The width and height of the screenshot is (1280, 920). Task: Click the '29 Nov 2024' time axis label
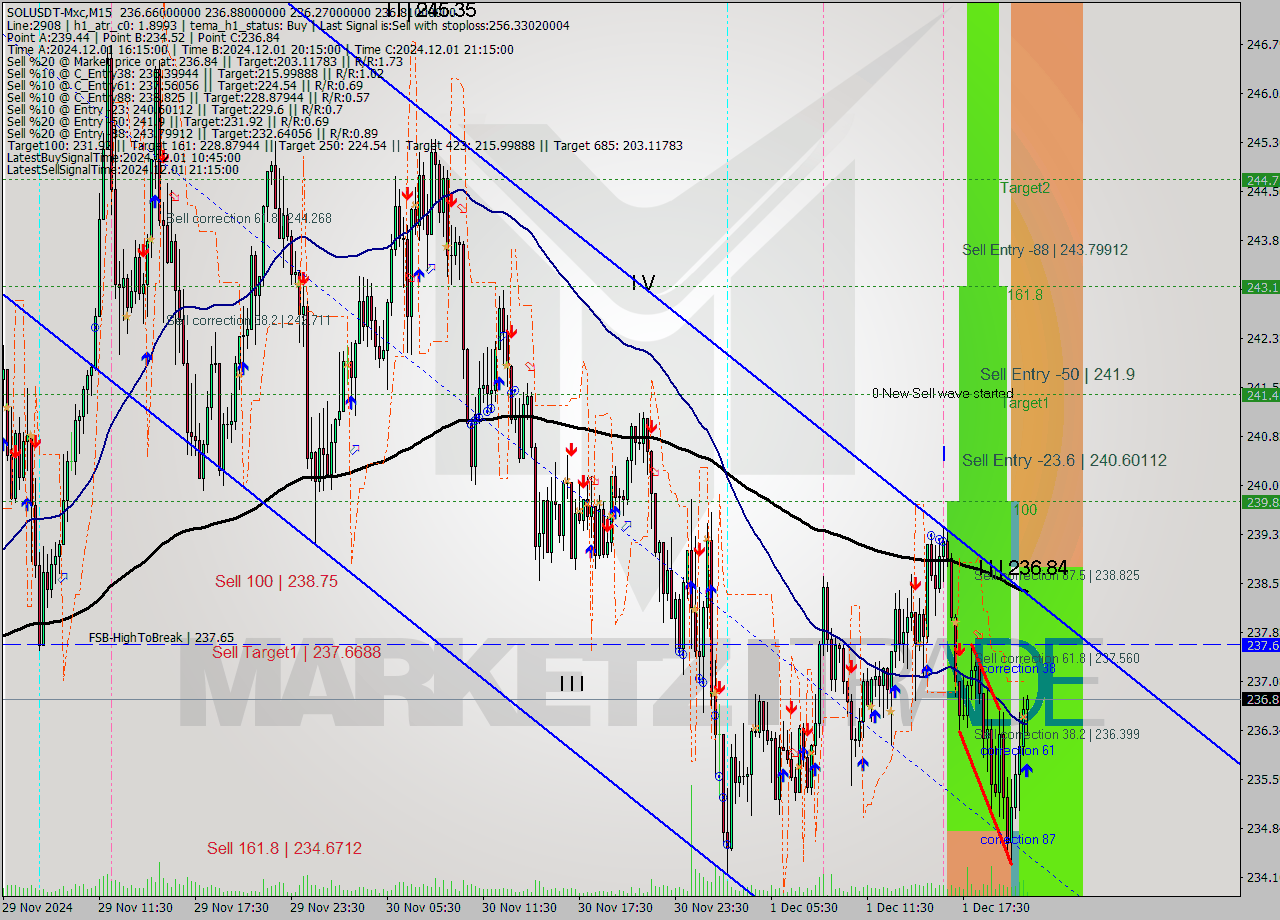(37, 907)
